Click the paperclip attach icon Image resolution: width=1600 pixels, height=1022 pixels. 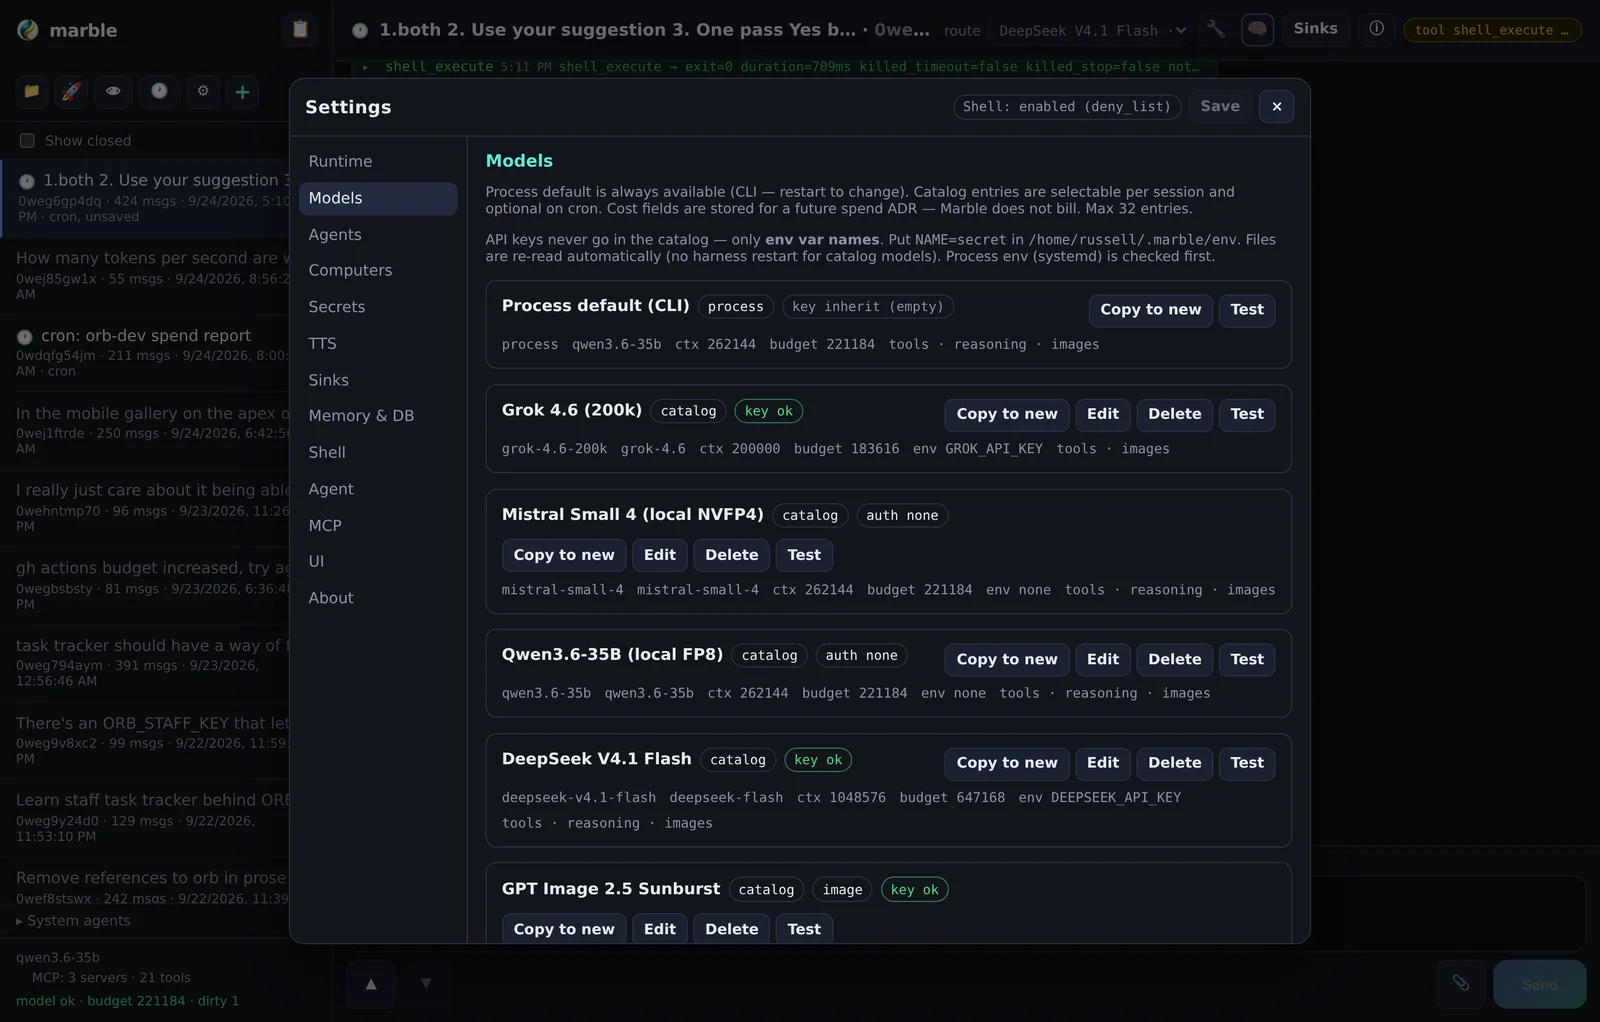tap(1461, 984)
